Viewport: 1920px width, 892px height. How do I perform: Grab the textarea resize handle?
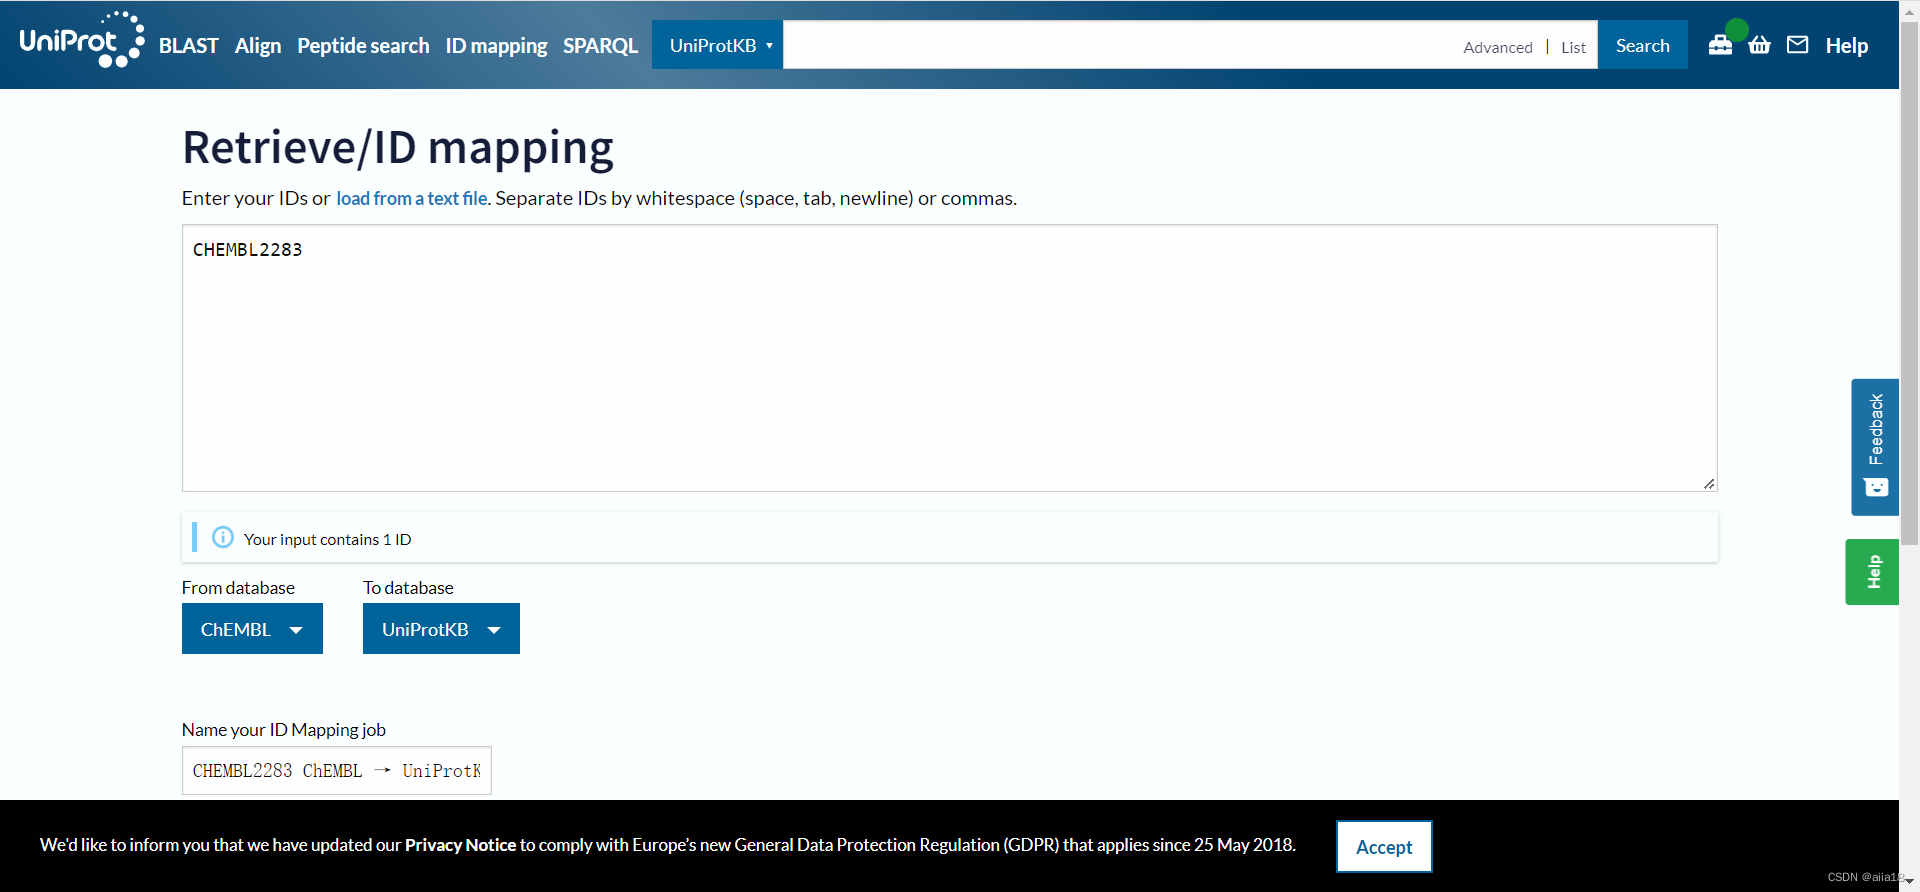pyautogui.click(x=1709, y=484)
